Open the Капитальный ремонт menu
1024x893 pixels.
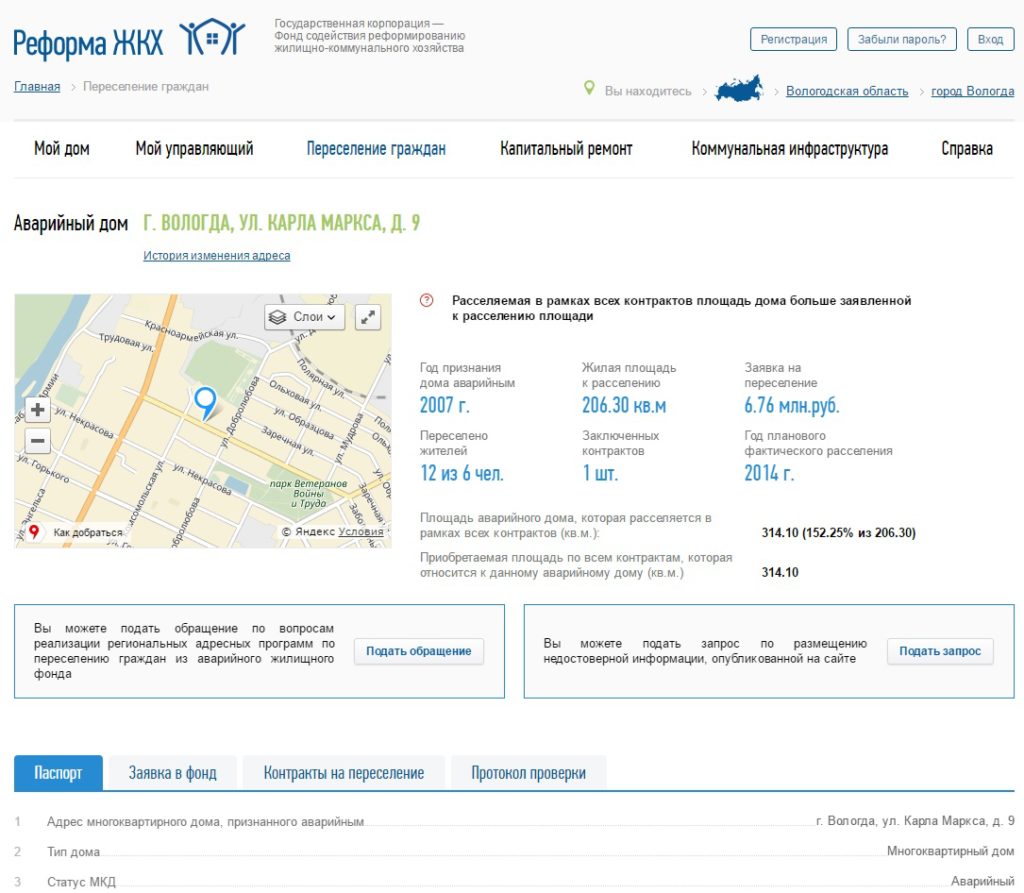(566, 149)
